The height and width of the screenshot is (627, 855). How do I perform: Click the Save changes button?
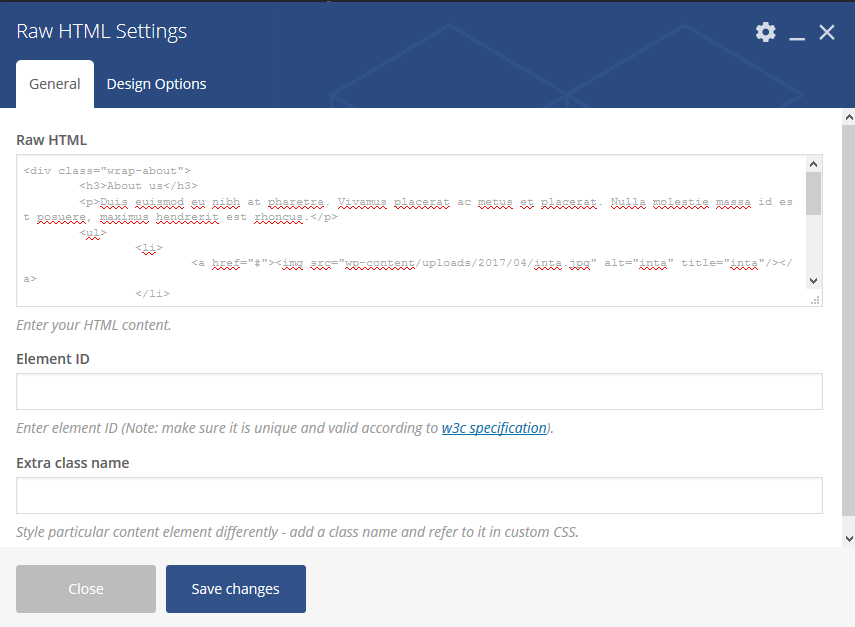coord(236,589)
